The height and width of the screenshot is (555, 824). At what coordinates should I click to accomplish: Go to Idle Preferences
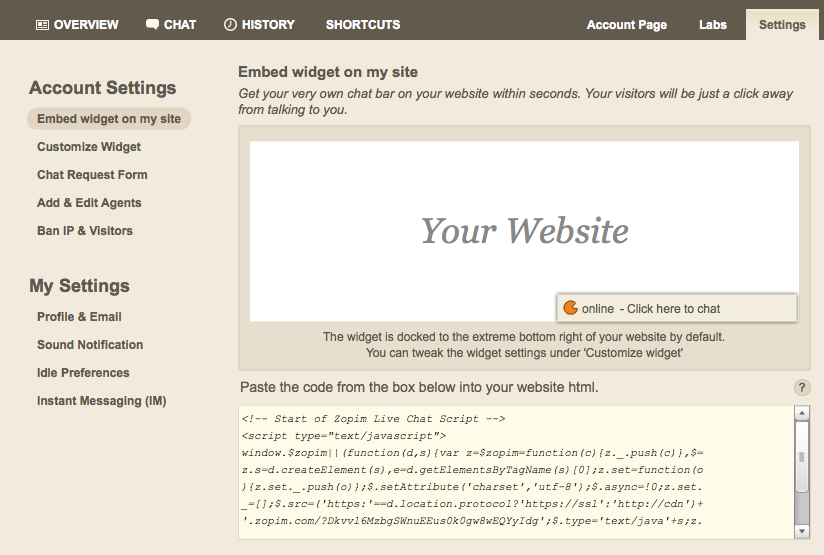pyautogui.click(x=83, y=373)
